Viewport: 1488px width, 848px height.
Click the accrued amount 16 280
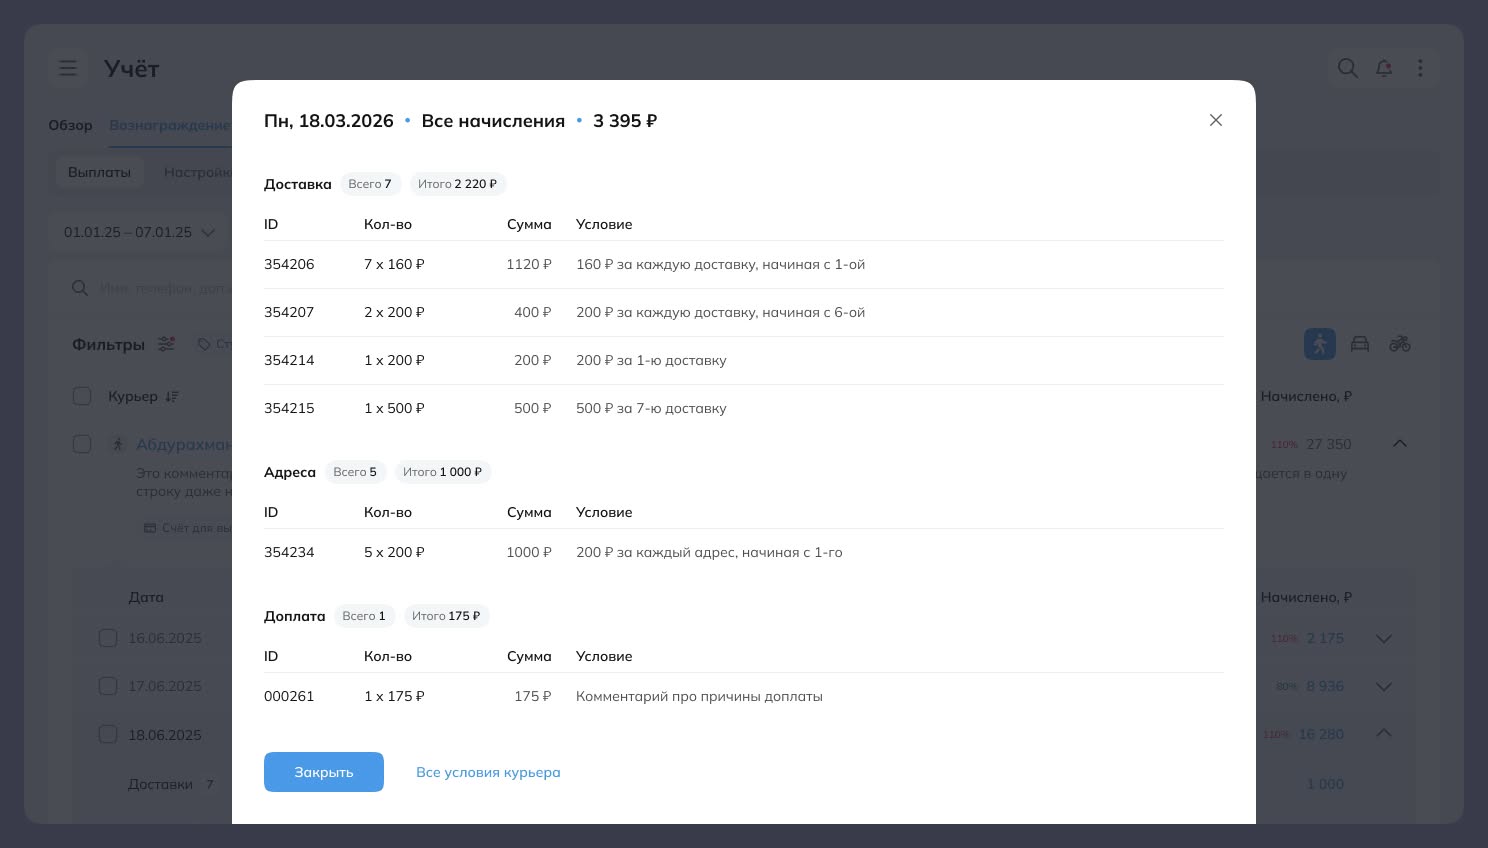pyautogui.click(x=1321, y=734)
